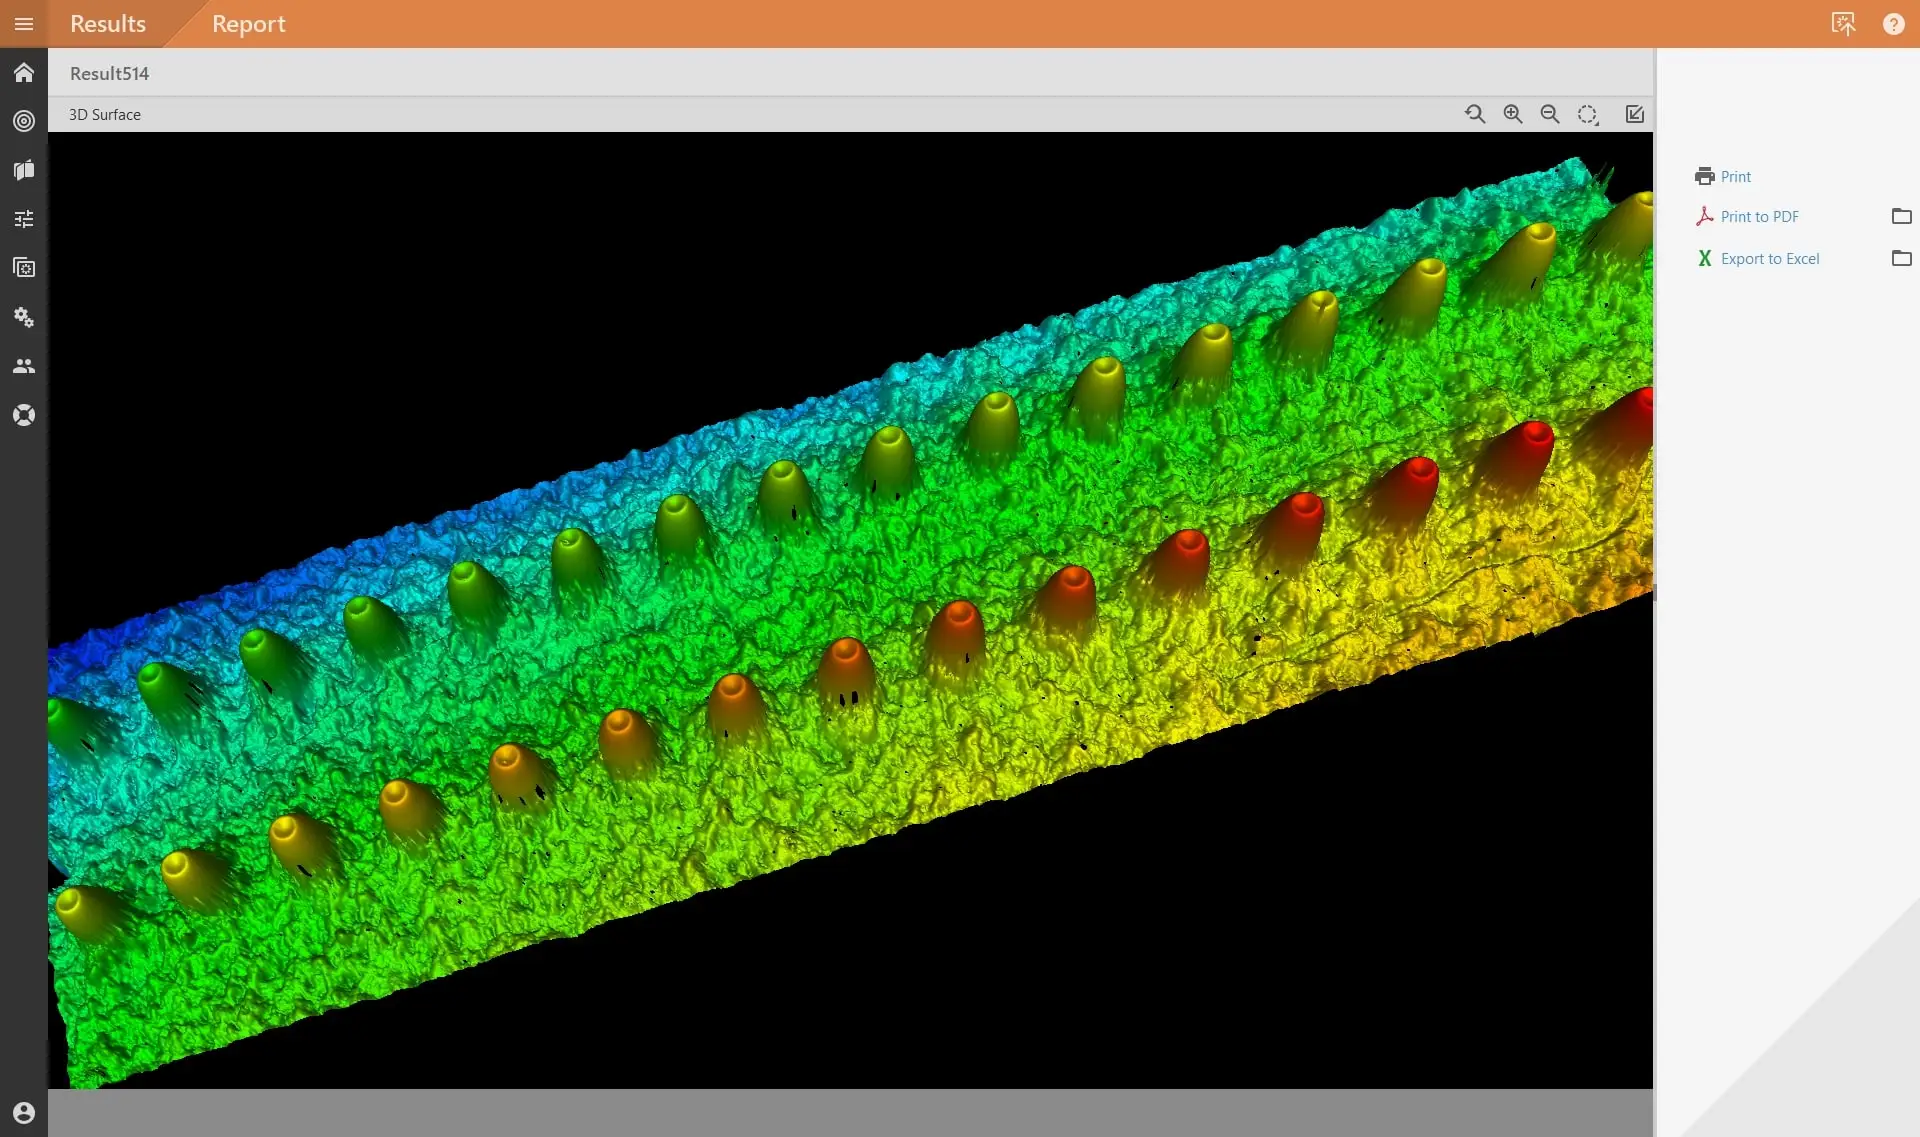Select the calibration target icon in sidebar
This screenshot has width=1920, height=1137.
click(x=24, y=121)
